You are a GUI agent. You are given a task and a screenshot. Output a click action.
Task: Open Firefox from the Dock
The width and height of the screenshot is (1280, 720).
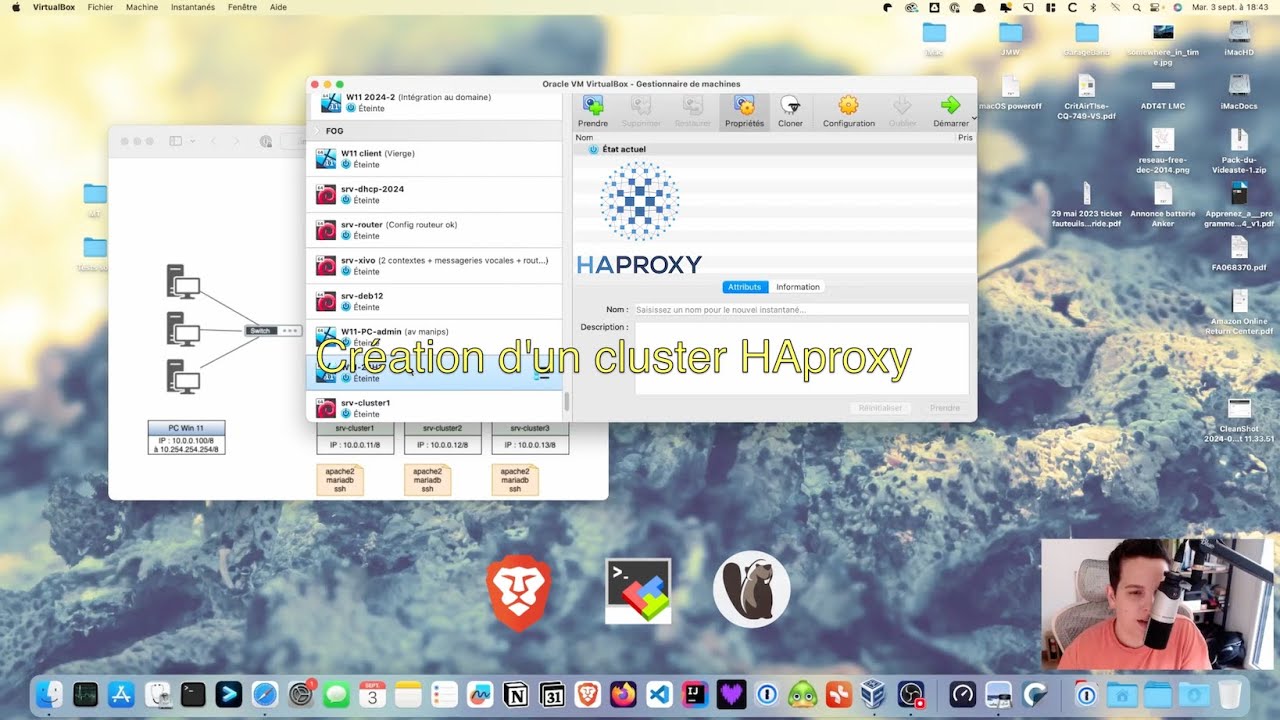click(623, 693)
